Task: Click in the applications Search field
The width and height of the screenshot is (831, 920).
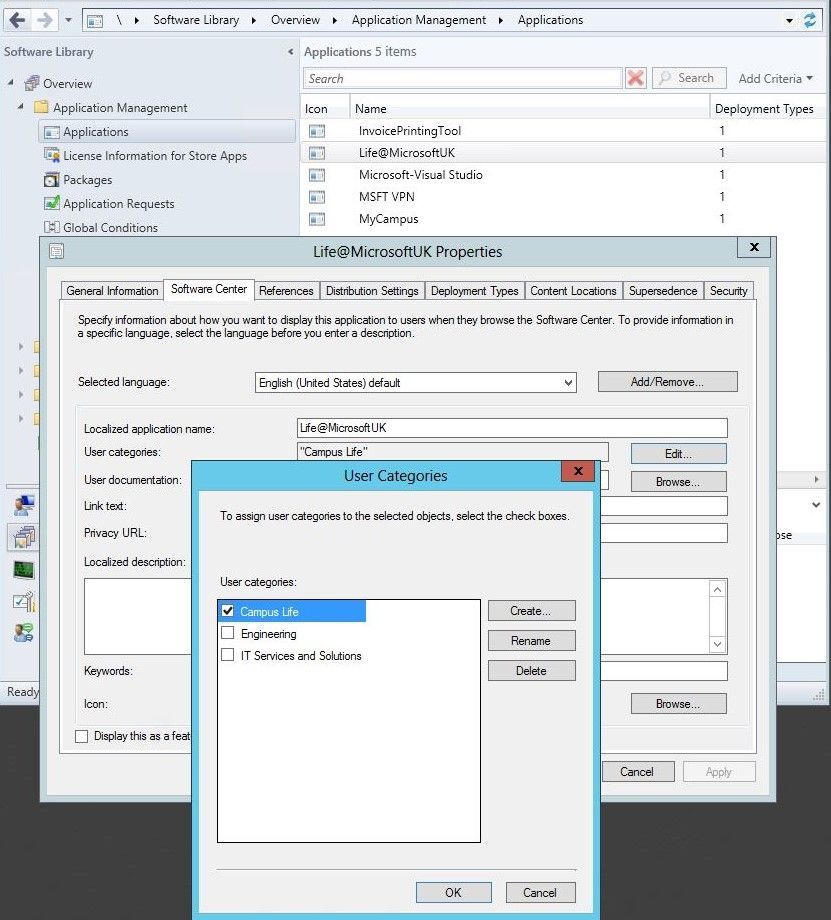Action: pos(462,79)
